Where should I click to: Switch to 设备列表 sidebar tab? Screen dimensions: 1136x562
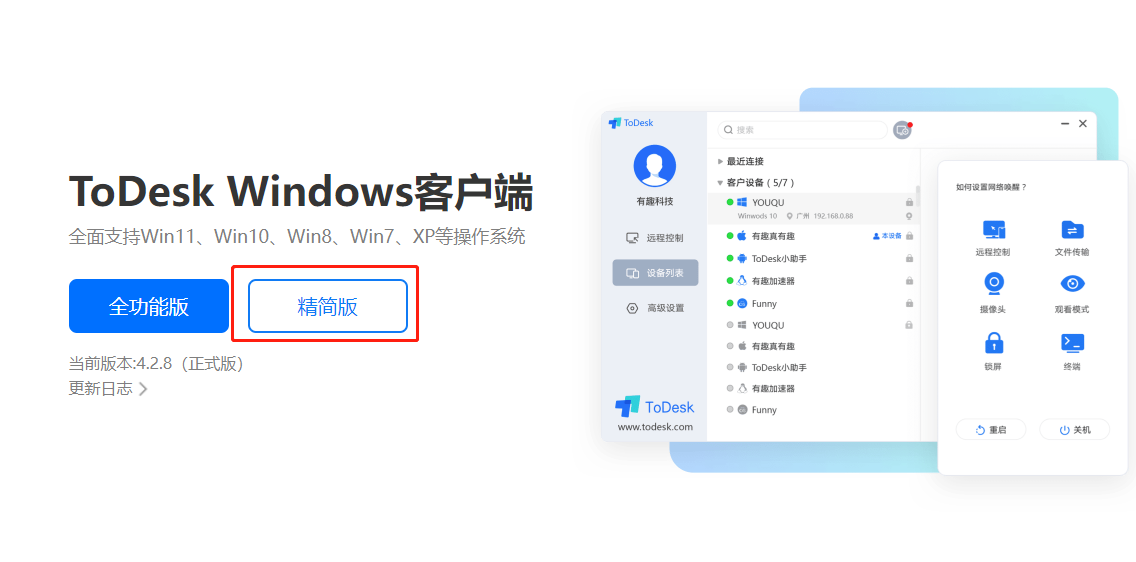(655, 273)
